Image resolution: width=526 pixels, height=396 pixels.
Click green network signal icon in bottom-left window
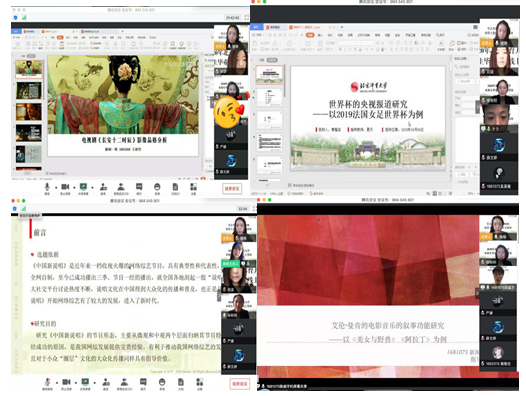pyautogui.click(x=24, y=209)
